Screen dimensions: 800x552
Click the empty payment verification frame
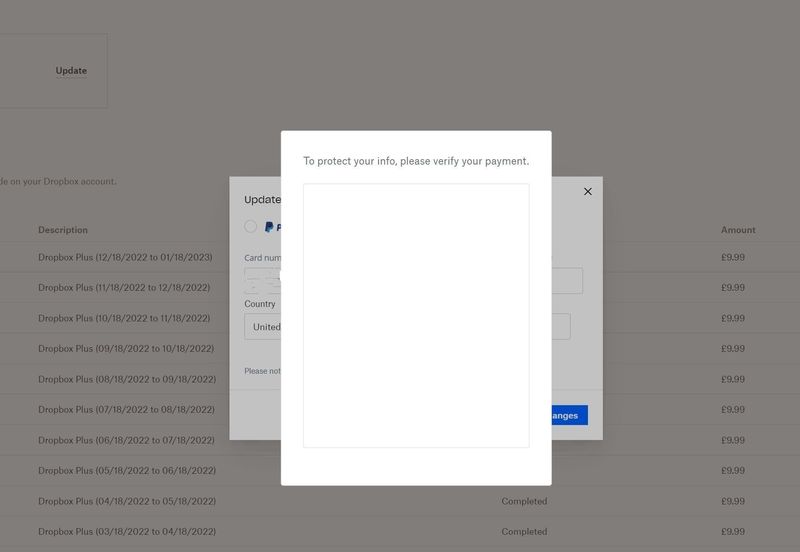coord(416,316)
